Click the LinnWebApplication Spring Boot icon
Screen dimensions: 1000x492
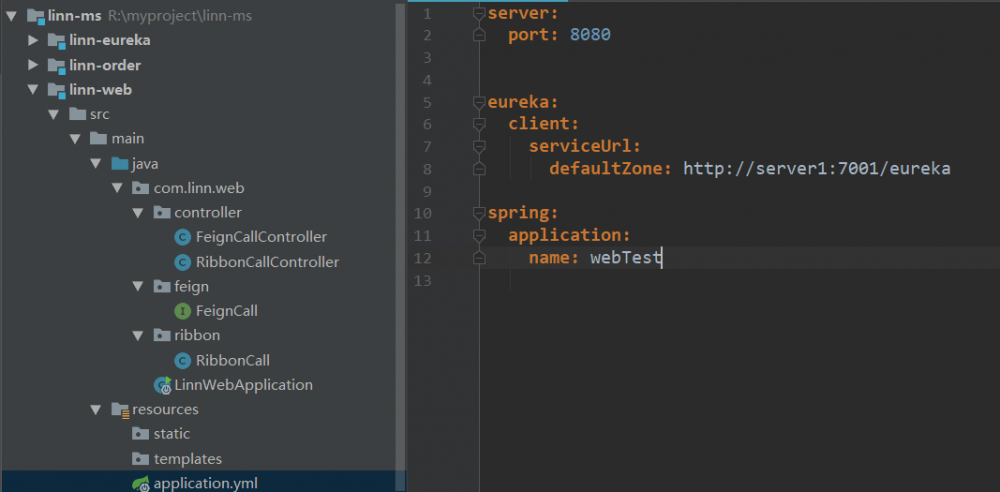(x=162, y=385)
